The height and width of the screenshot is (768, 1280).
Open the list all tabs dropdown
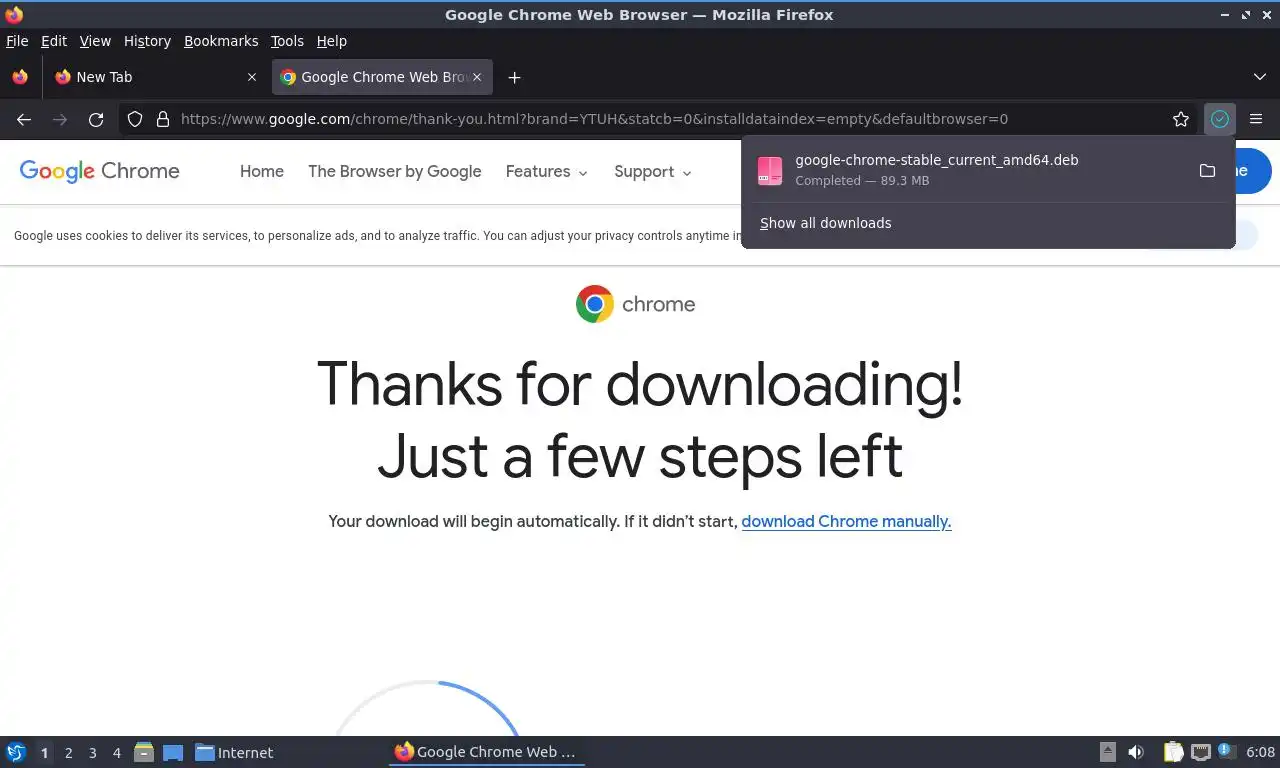[x=1259, y=77]
